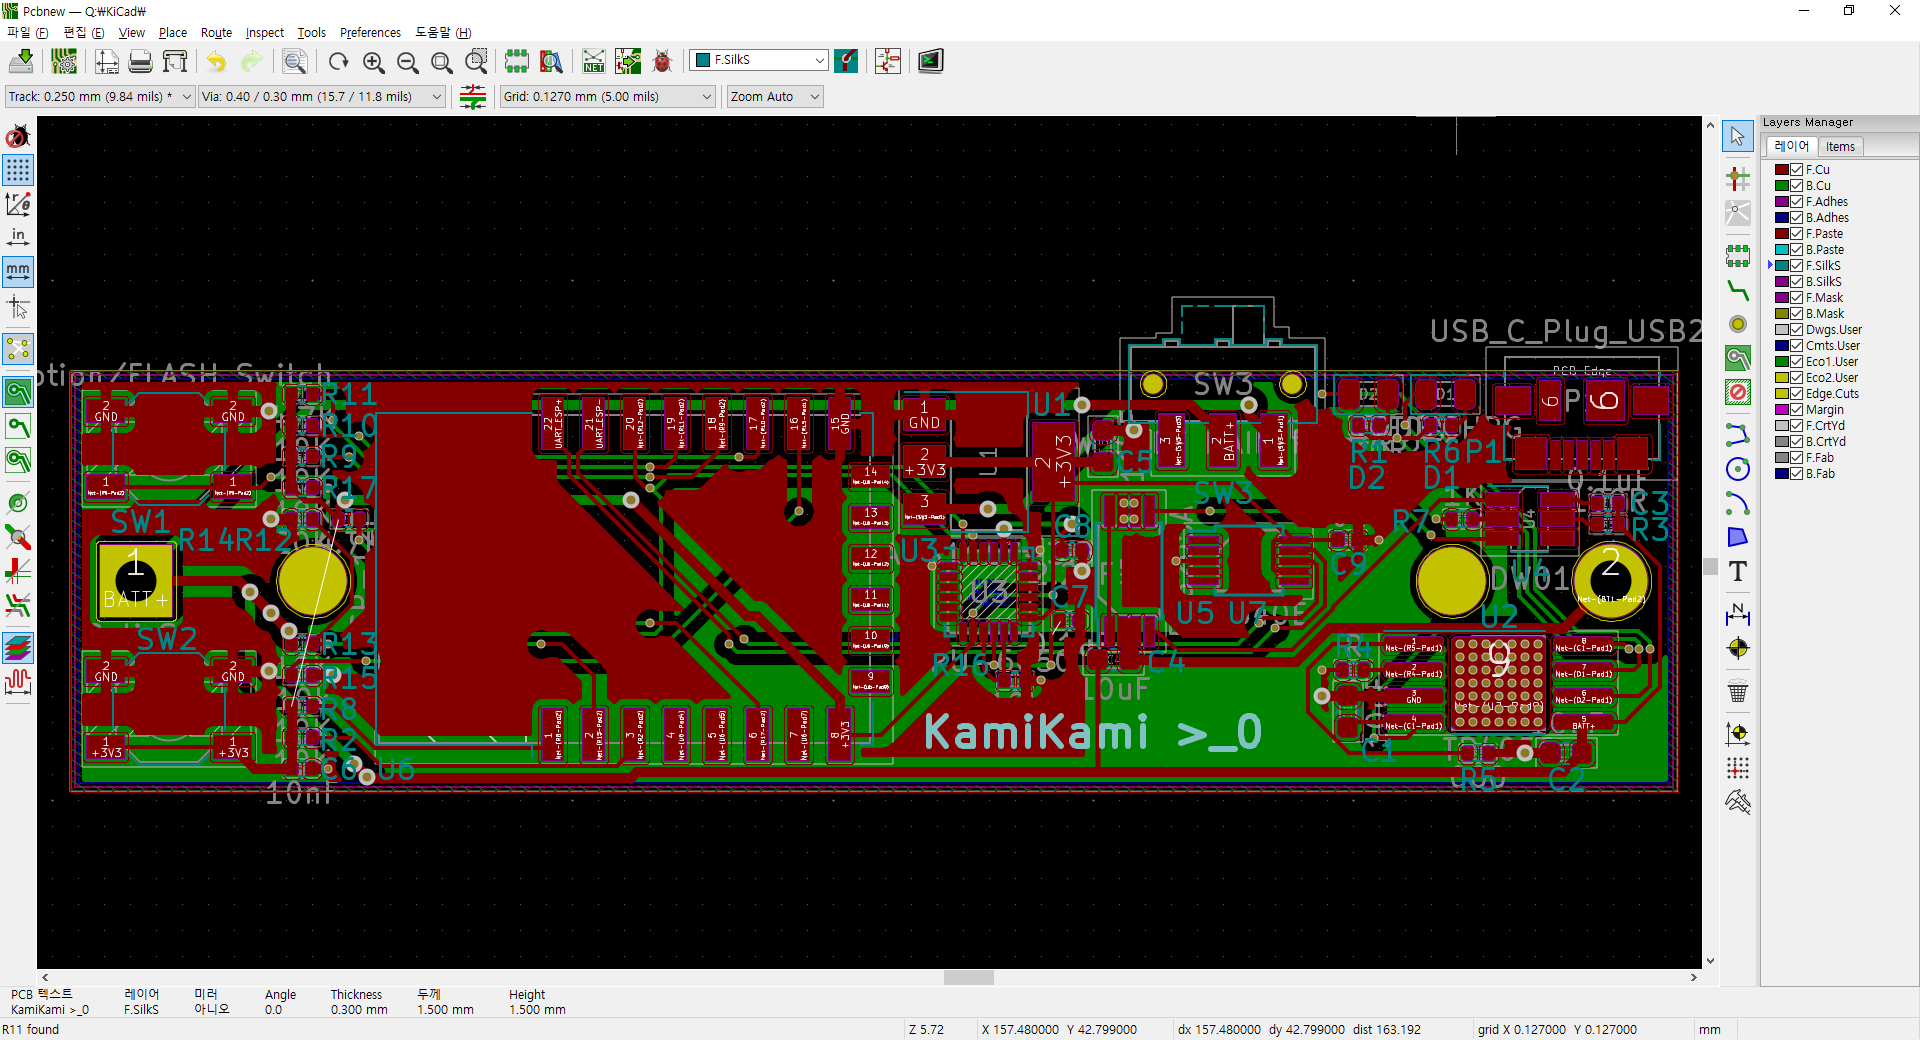Click the print board icon

[x=141, y=61]
